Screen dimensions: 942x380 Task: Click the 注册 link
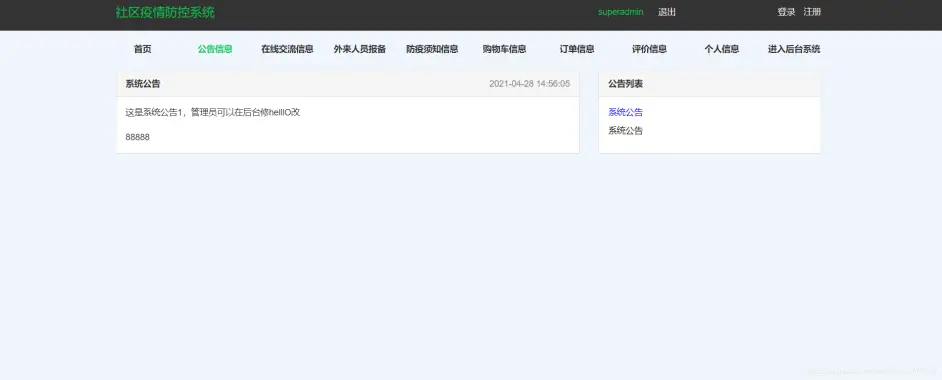click(812, 12)
